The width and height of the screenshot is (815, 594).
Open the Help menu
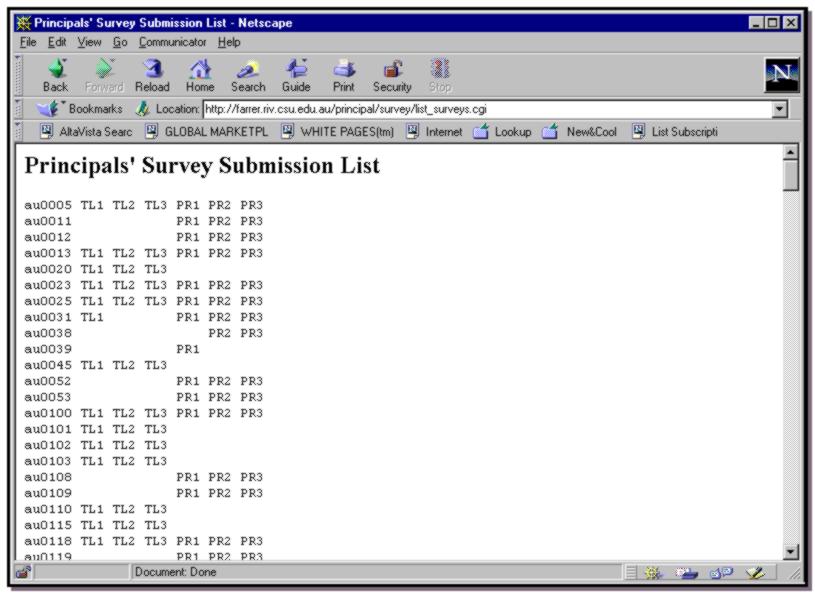(x=229, y=42)
